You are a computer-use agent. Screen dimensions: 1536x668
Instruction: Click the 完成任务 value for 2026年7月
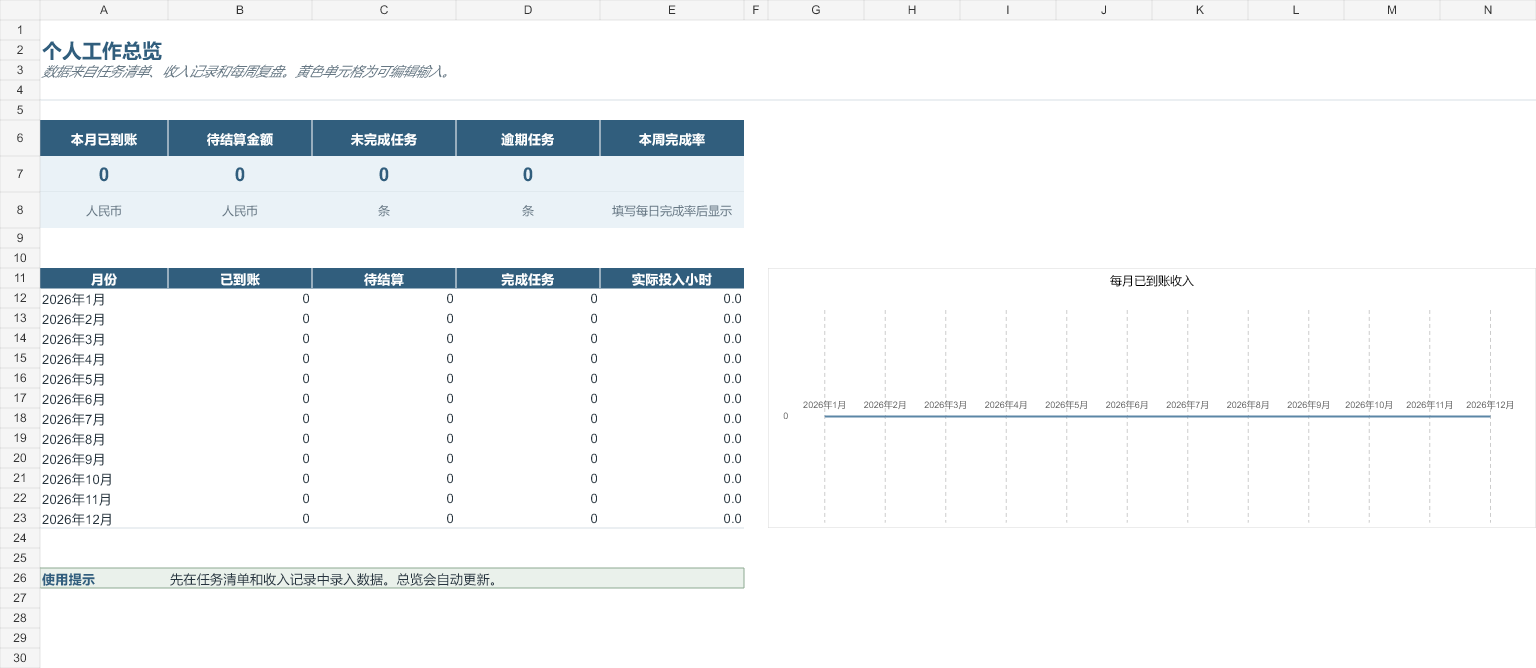528,419
